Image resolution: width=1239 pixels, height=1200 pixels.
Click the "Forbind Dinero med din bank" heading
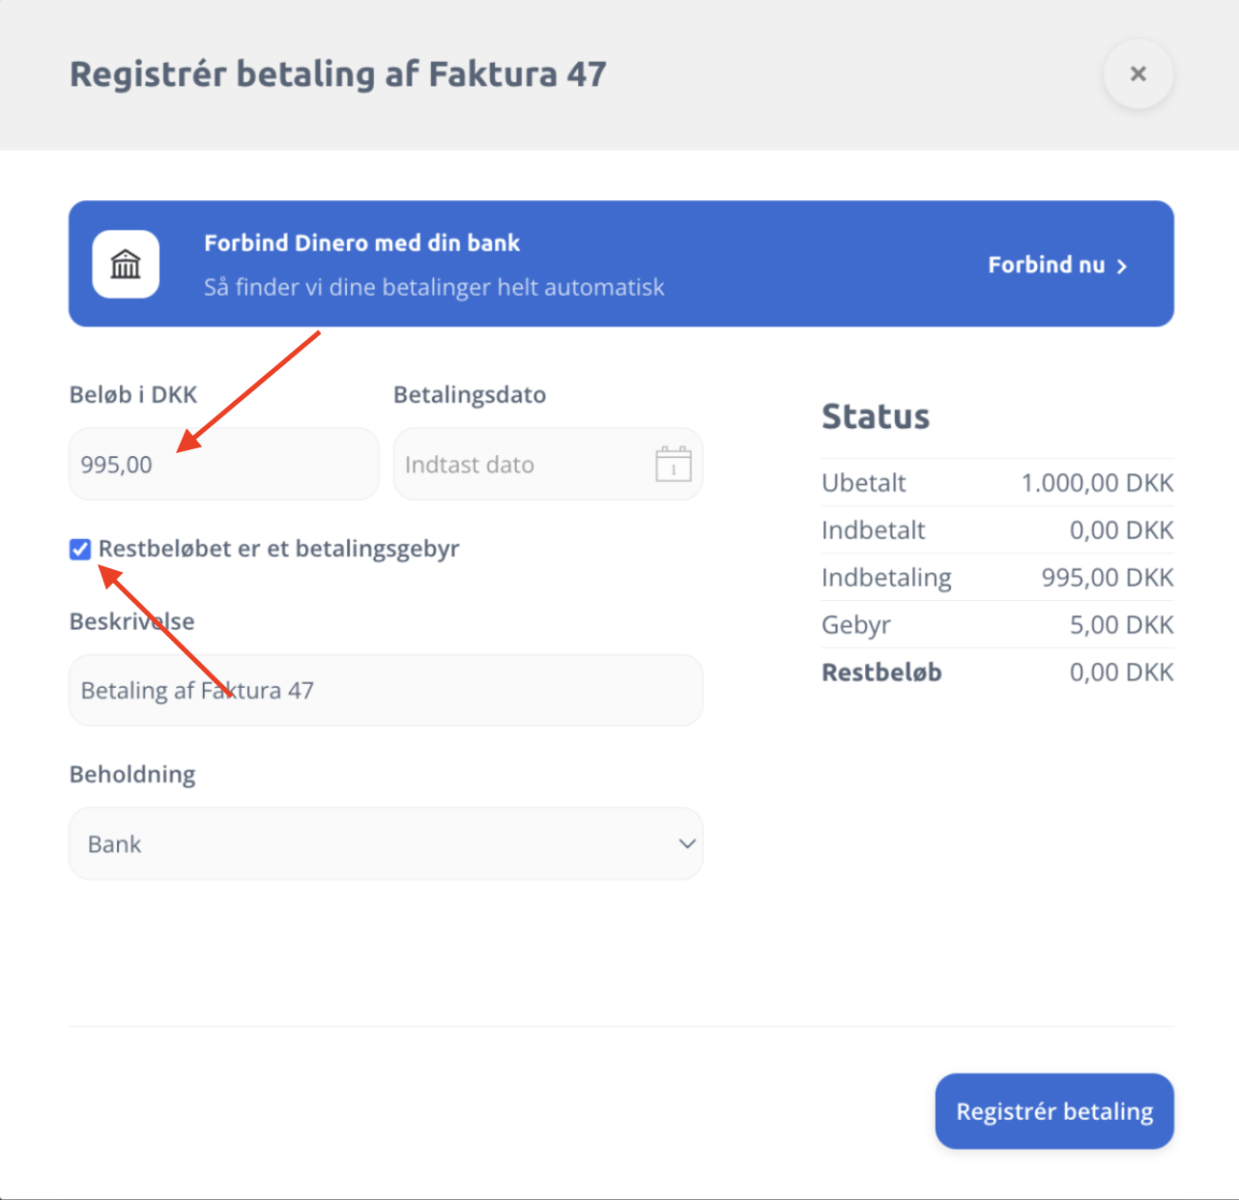(362, 243)
